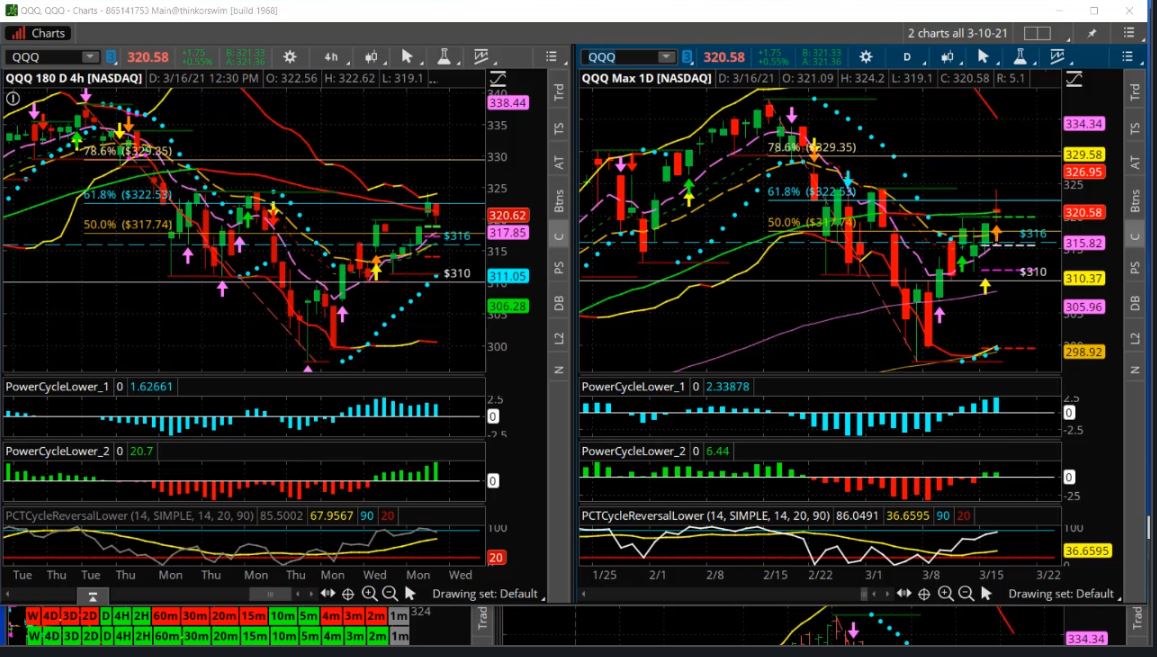Image resolution: width=1157 pixels, height=657 pixels.
Task: Open Btns sidebar tab on left chart
Action: click(x=559, y=200)
